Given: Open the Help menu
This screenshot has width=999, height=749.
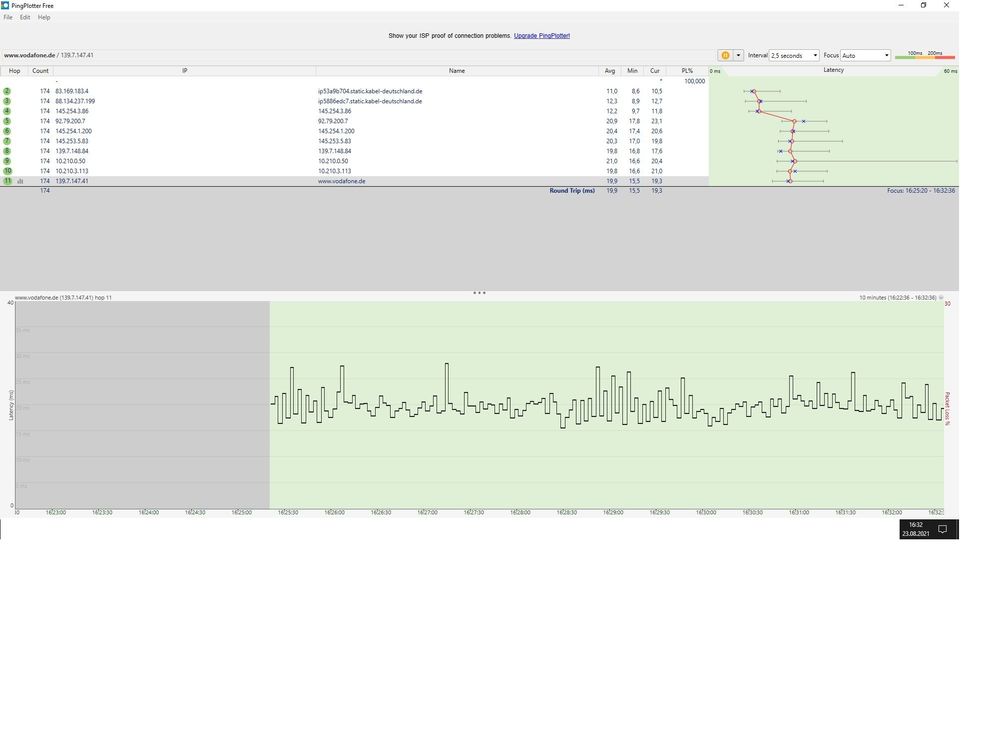Looking at the screenshot, I should point(44,17).
